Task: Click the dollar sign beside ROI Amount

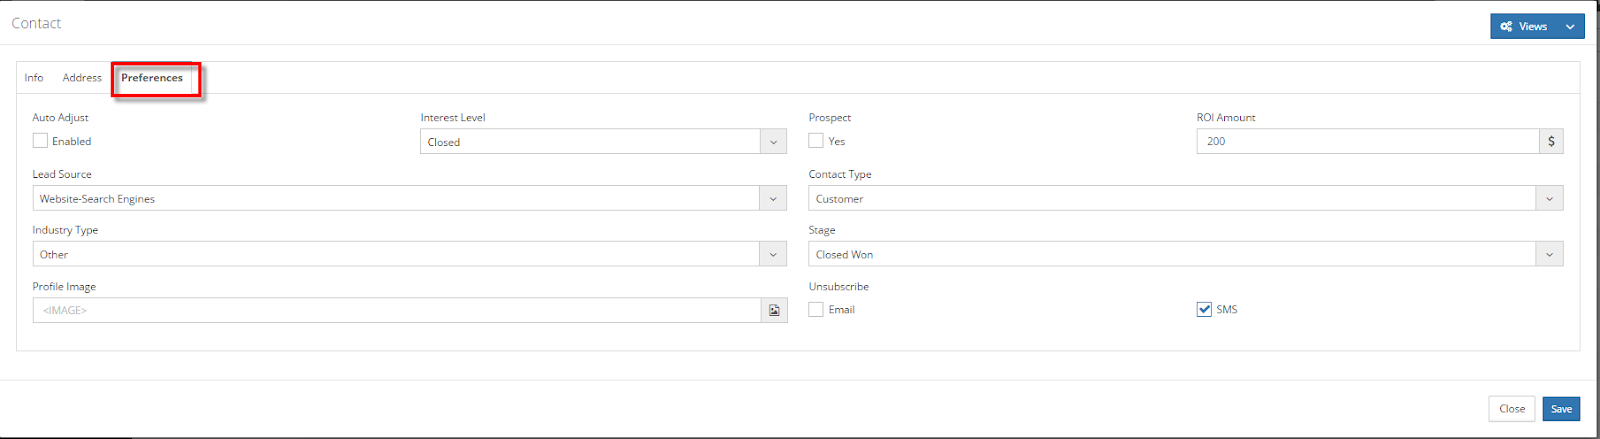Action: point(1551,142)
